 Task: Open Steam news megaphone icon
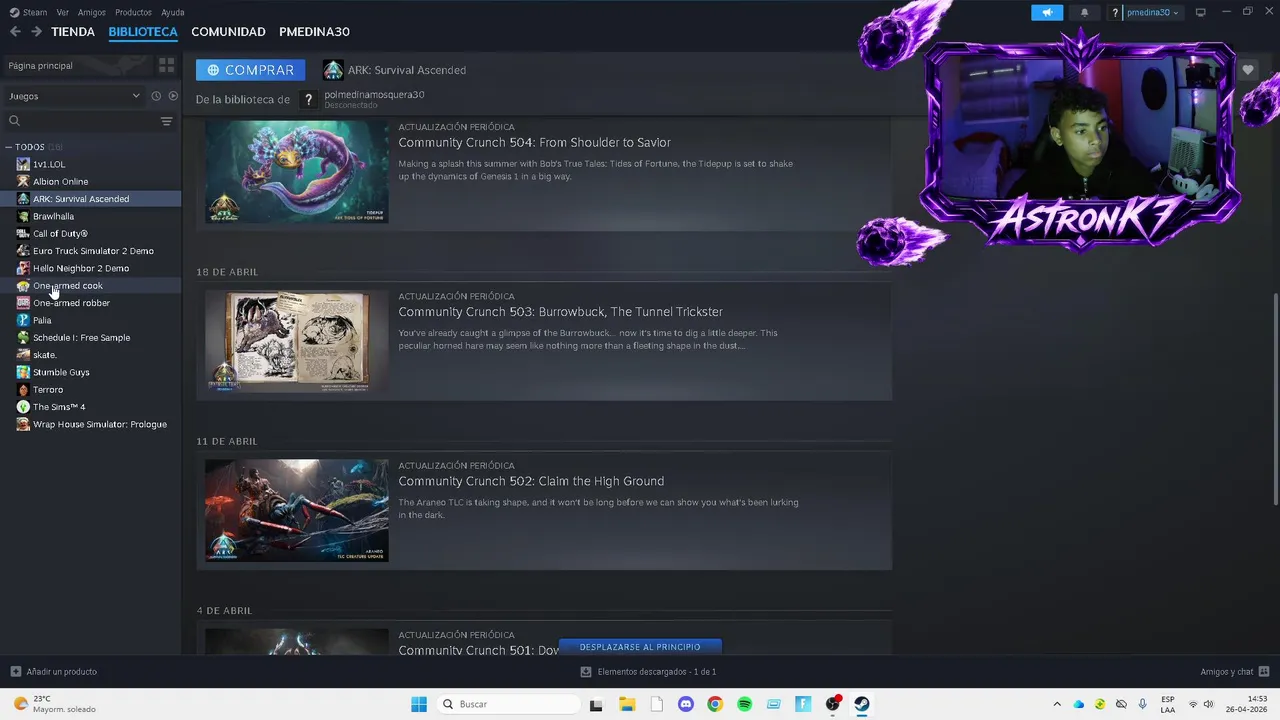1047,12
